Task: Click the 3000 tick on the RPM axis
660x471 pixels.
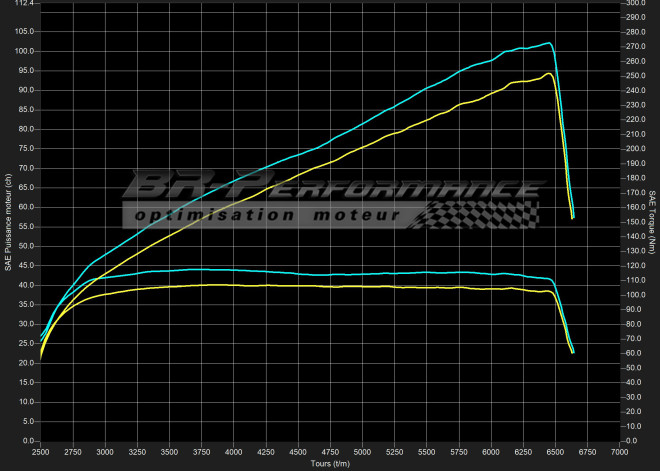Action: [105, 453]
